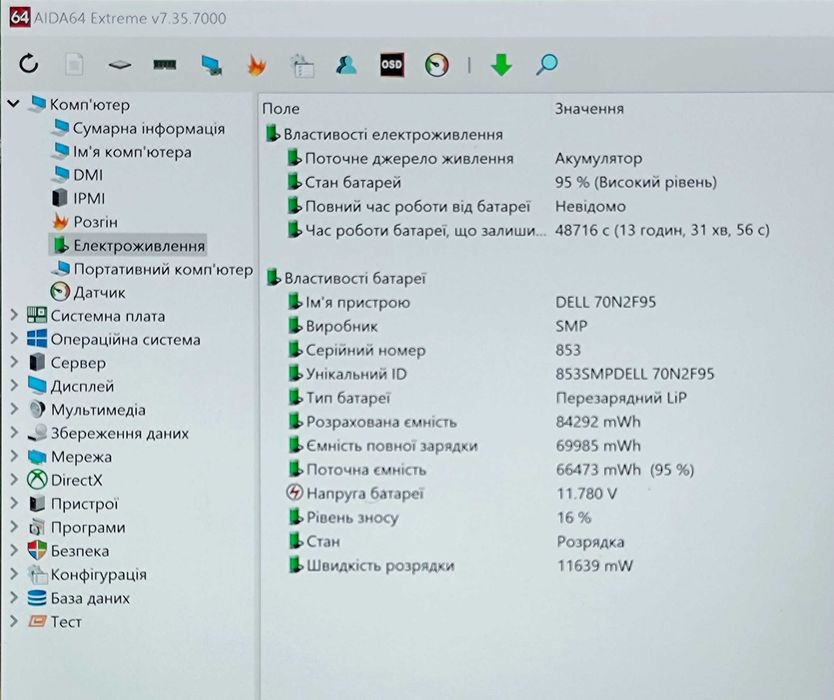Image resolution: width=834 pixels, height=700 pixels.
Task: Open the memory benchmark RAM icon
Action: [165, 64]
